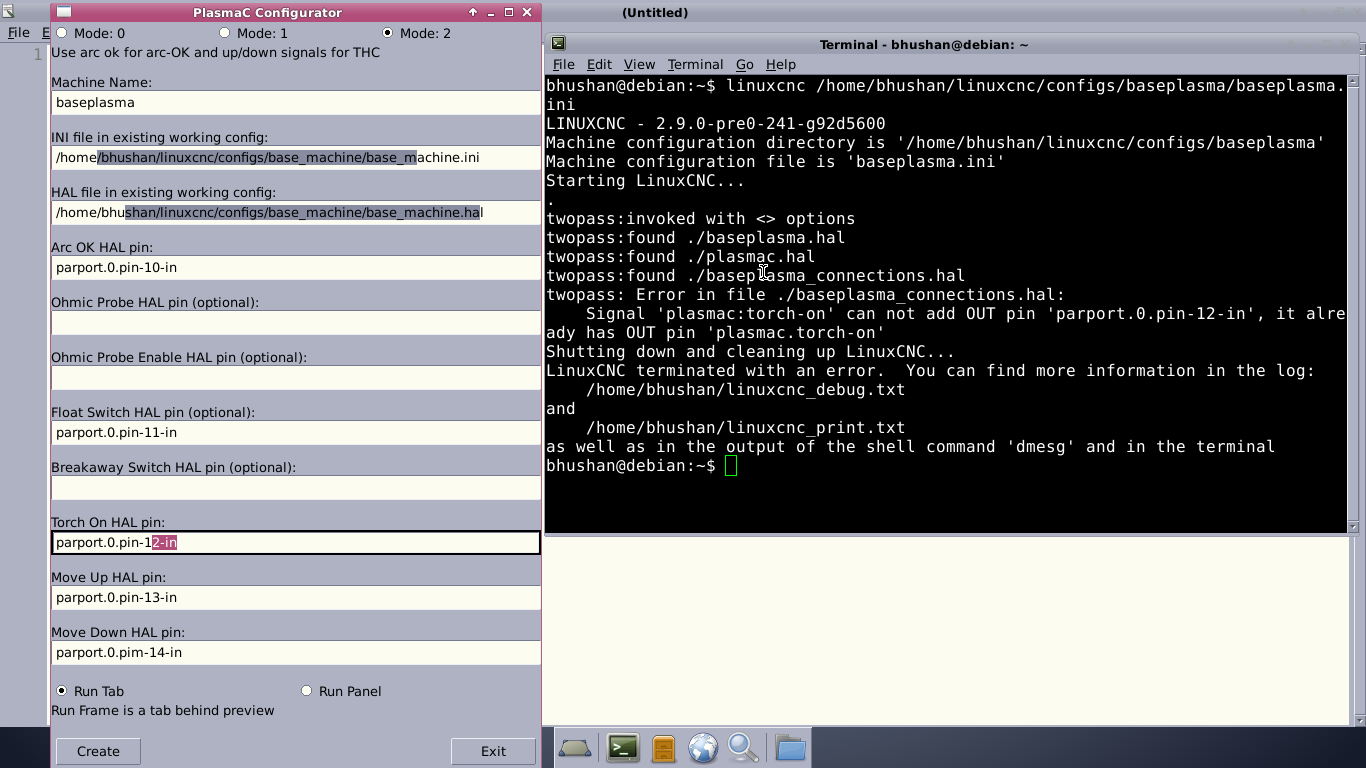Click the 'Torch On HAL pin:' label
The image size is (1366, 768).
[108, 522]
